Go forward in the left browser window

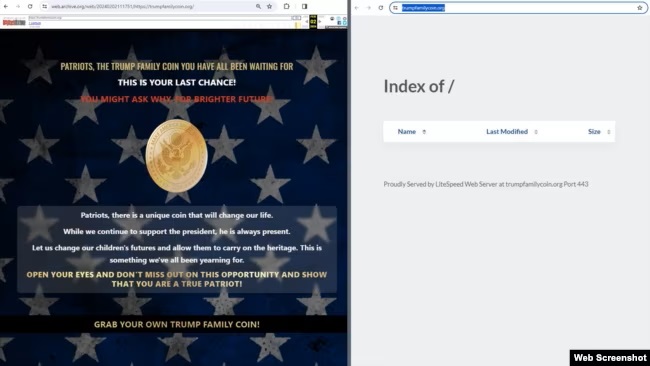18,7
